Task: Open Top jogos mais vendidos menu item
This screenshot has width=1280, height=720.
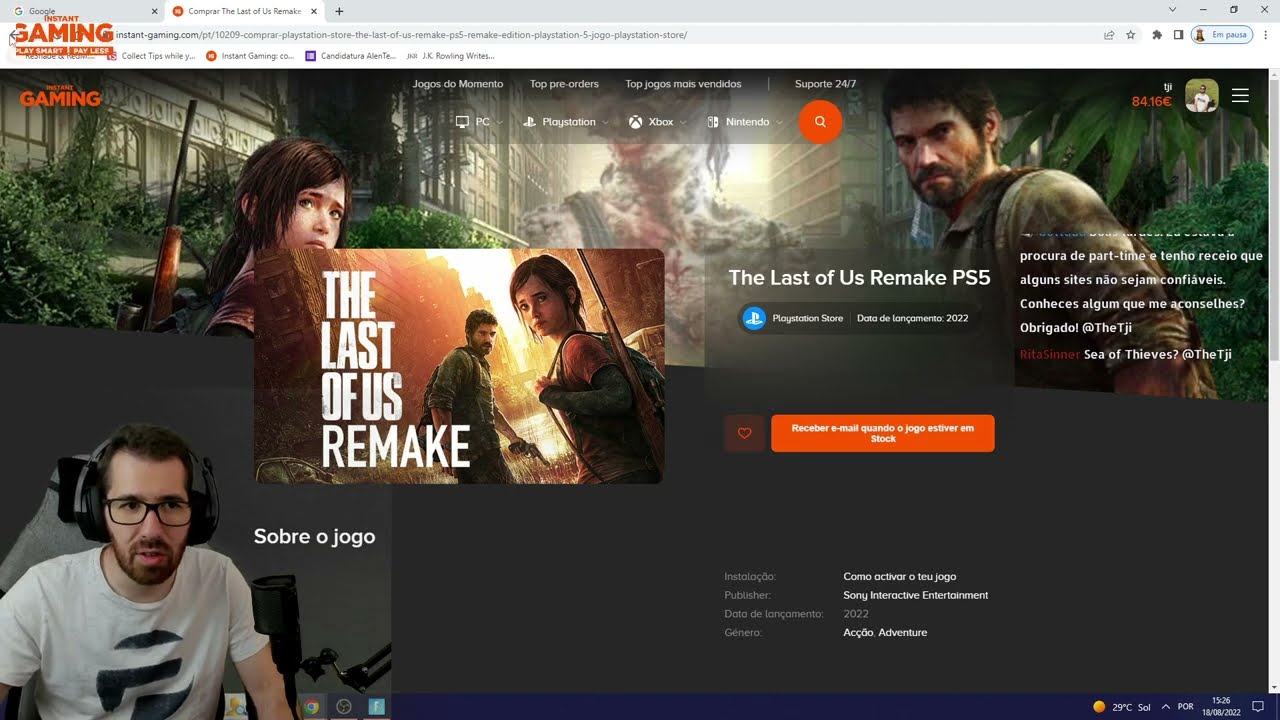Action: (683, 84)
